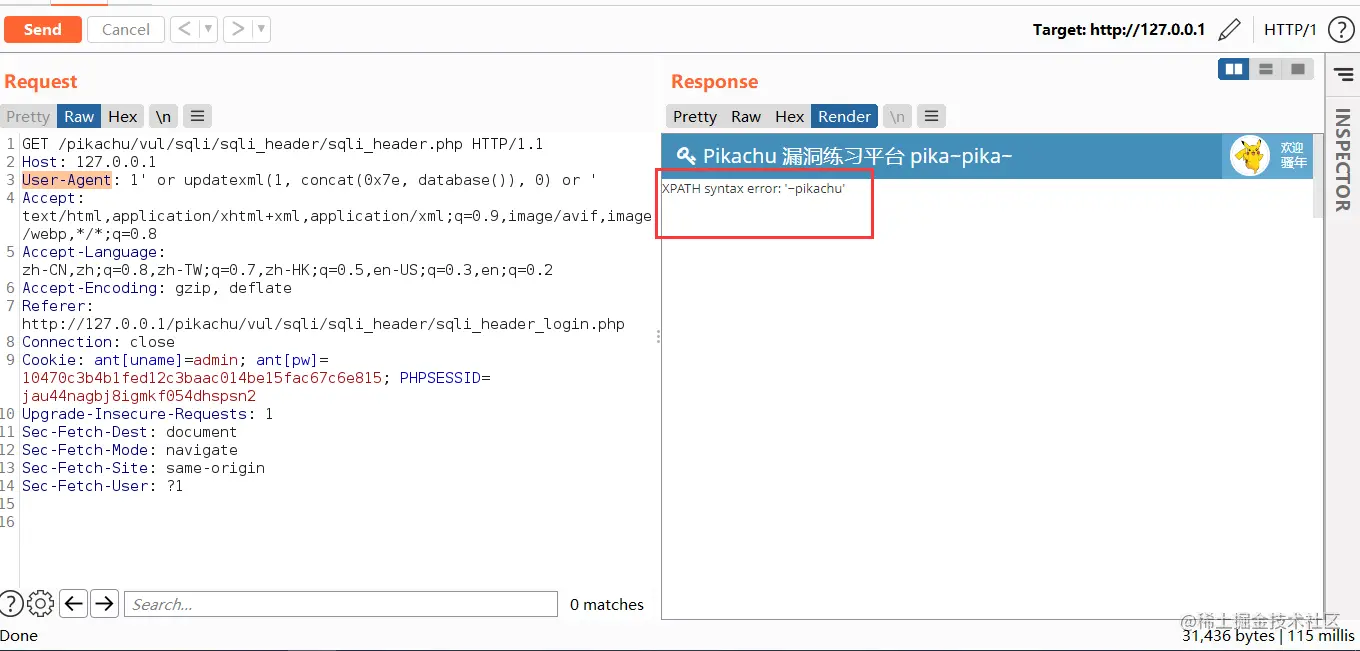This screenshot has height=651, width=1360.
Task: Select top-bottom split layout
Action: pos(1265,69)
